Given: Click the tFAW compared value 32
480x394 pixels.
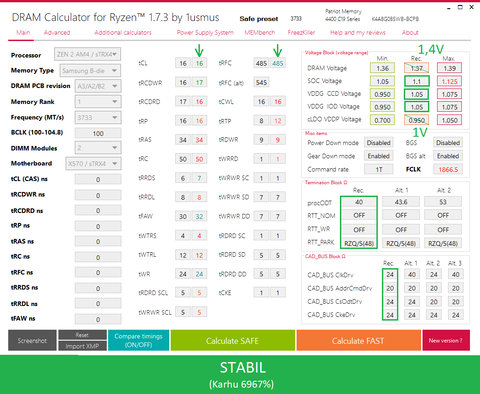Looking at the screenshot, I should (199, 216).
